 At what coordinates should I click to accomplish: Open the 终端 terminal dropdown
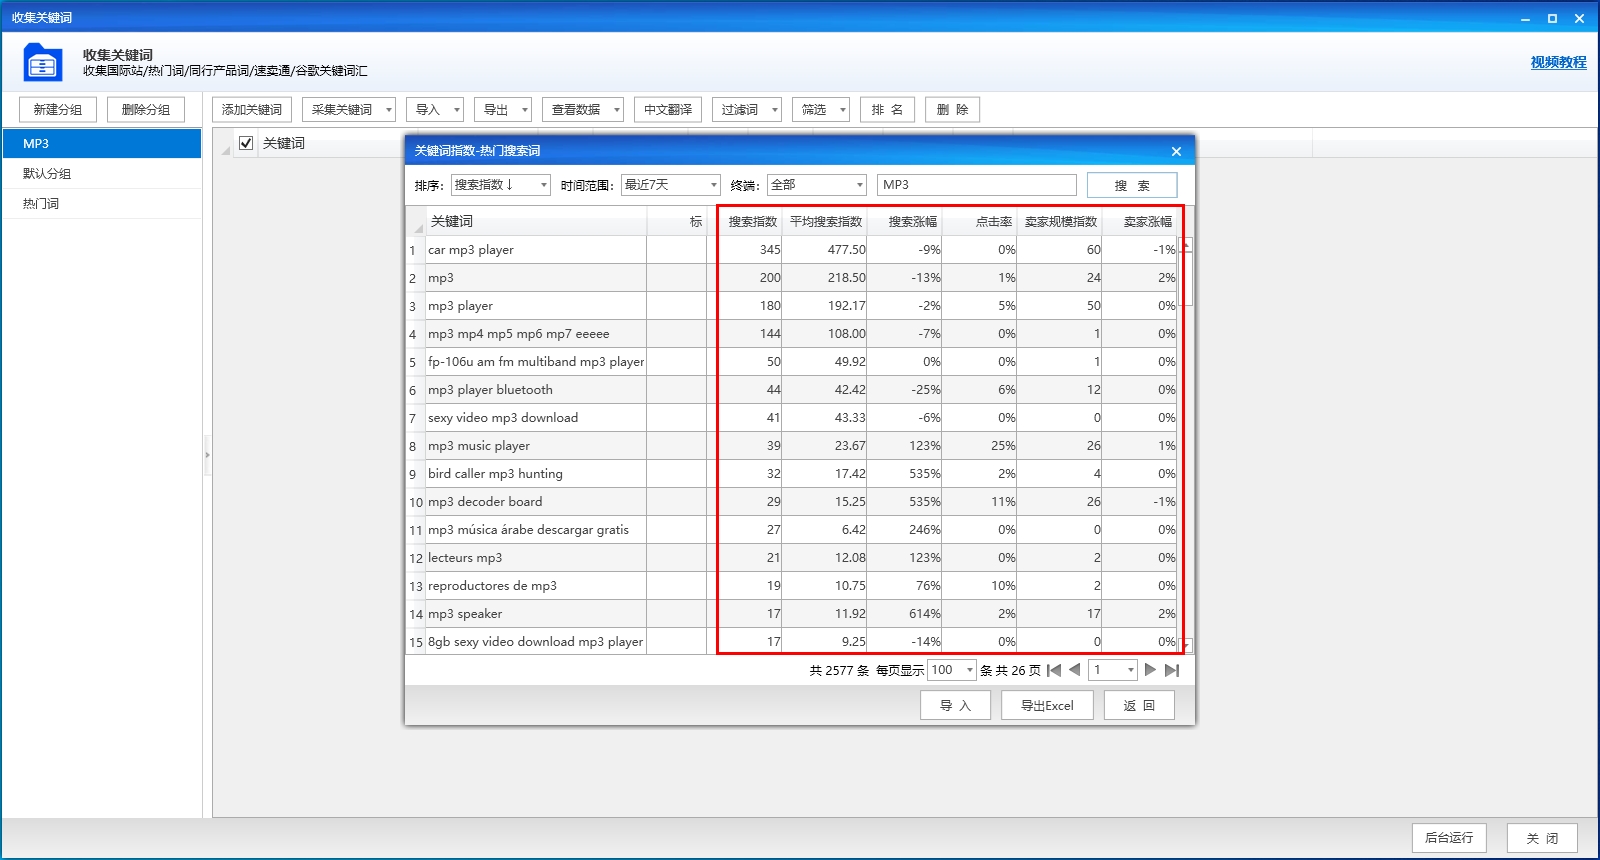click(817, 185)
